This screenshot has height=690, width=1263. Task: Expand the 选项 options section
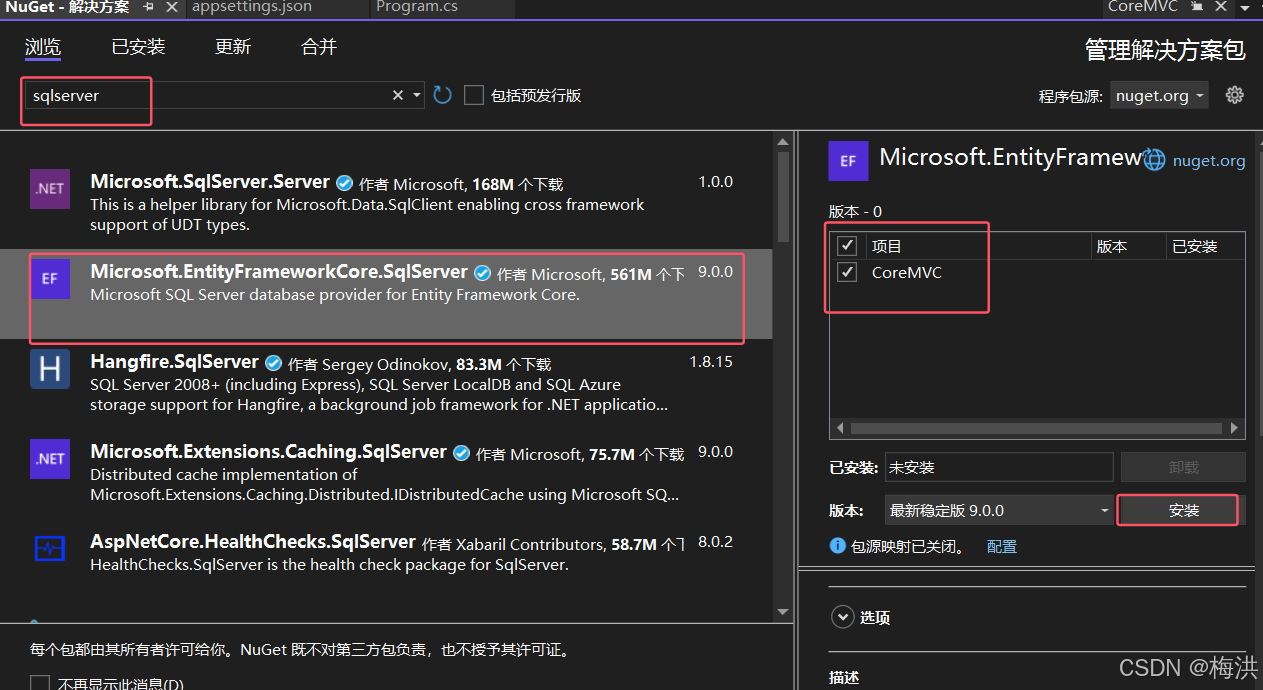pos(842,617)
